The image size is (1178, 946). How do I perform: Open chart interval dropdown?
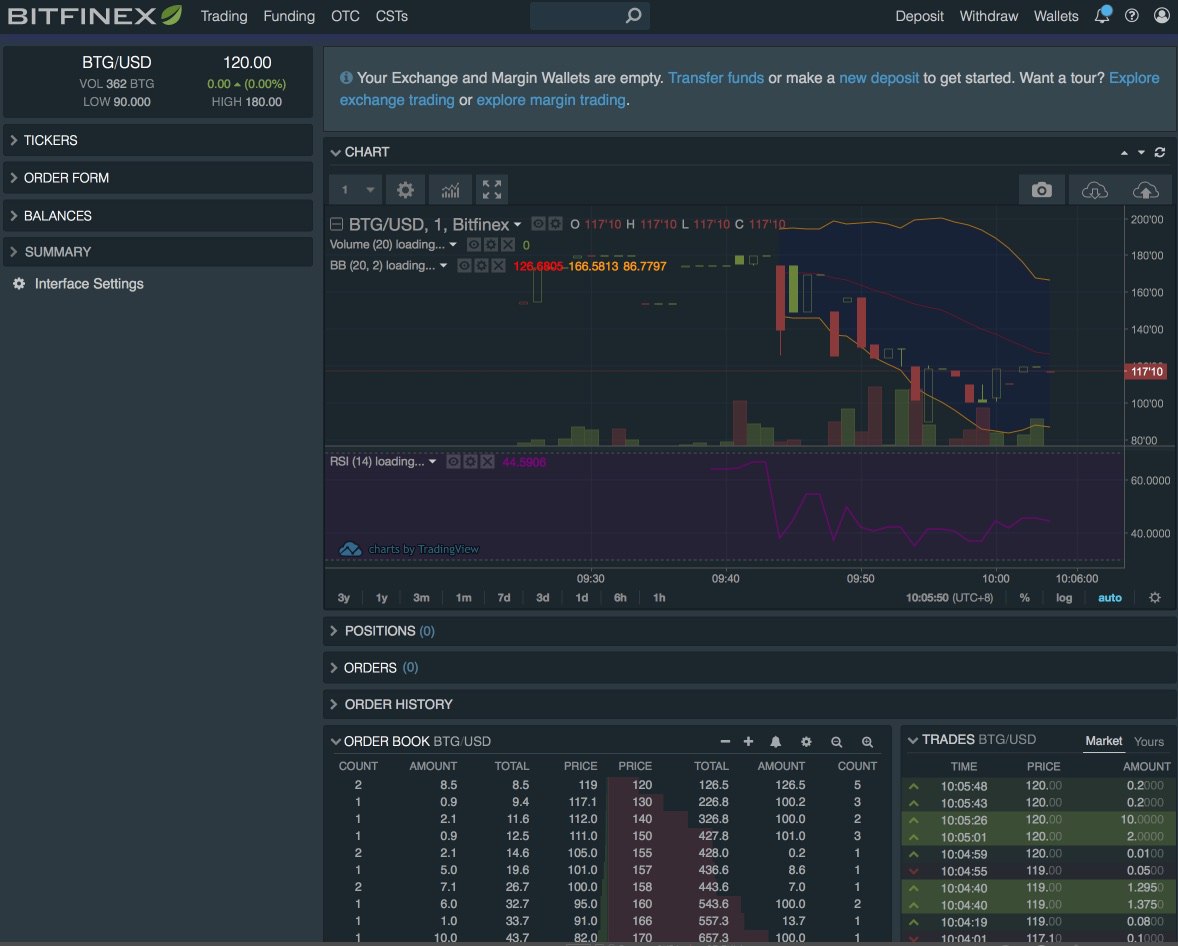(355, 190)
